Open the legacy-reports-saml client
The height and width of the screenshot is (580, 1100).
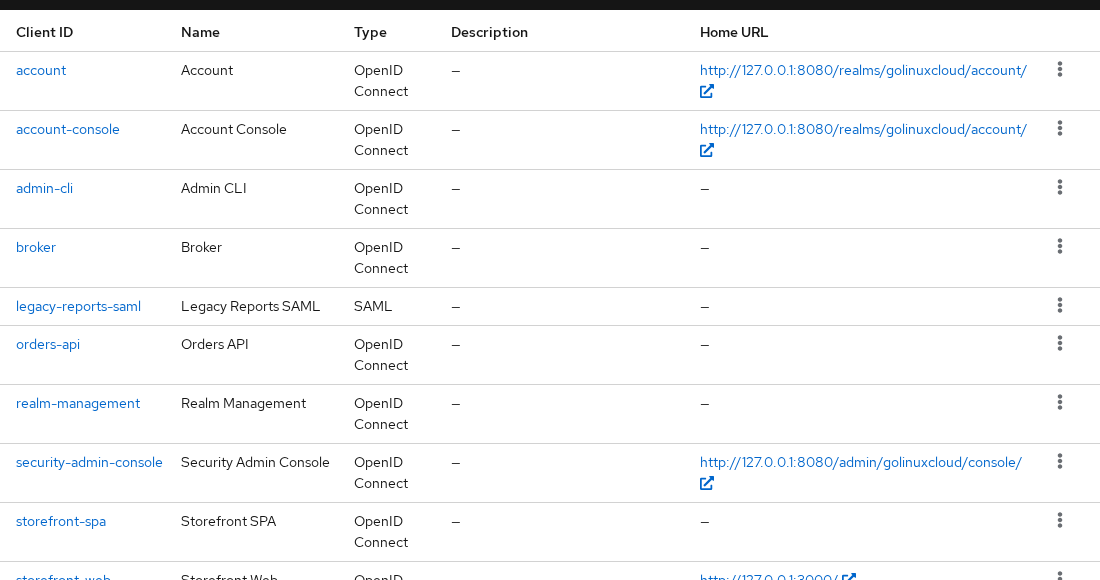coord(79,306)
